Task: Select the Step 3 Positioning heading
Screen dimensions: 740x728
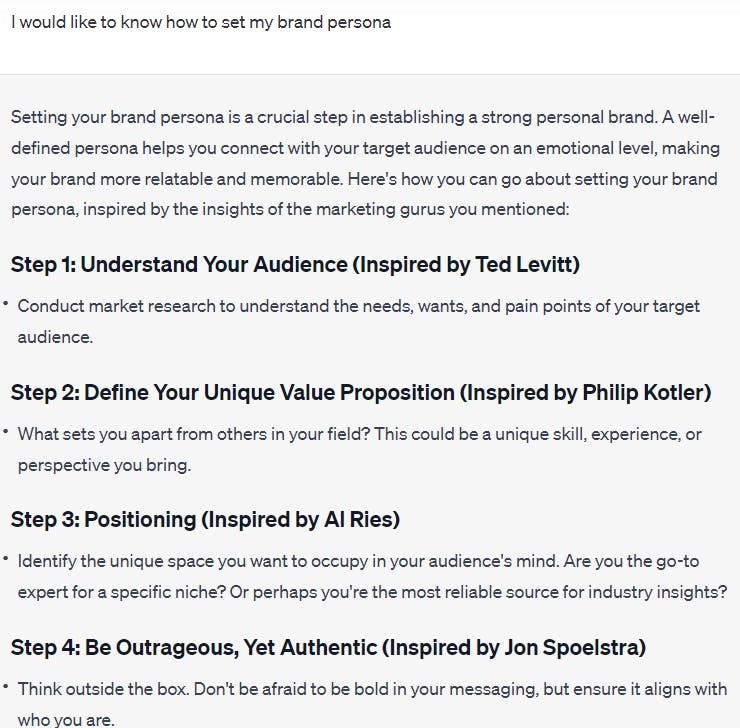Action: pos(205,519)
